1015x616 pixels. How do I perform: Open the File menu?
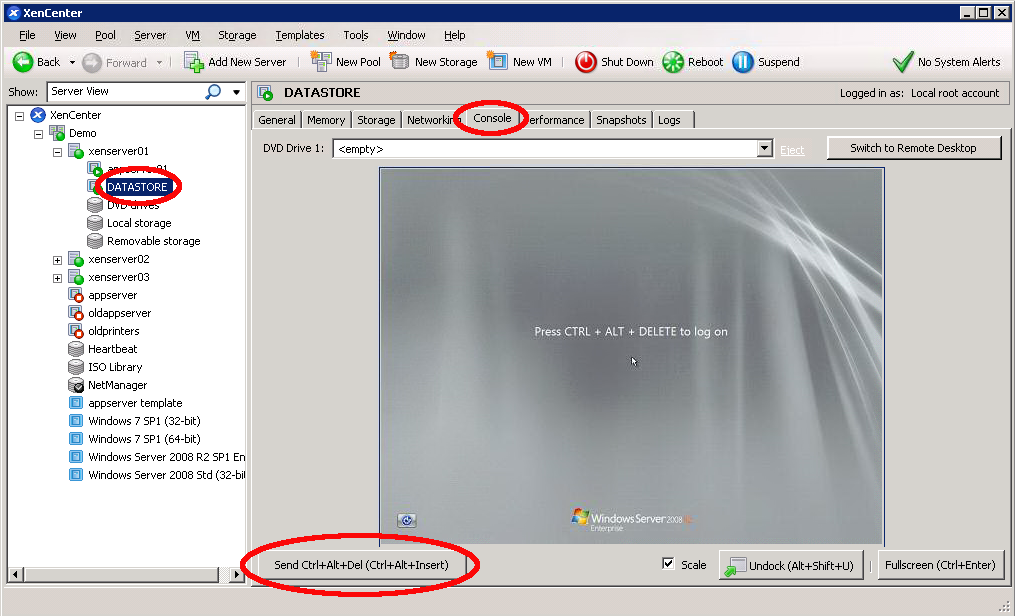[27, 35]
